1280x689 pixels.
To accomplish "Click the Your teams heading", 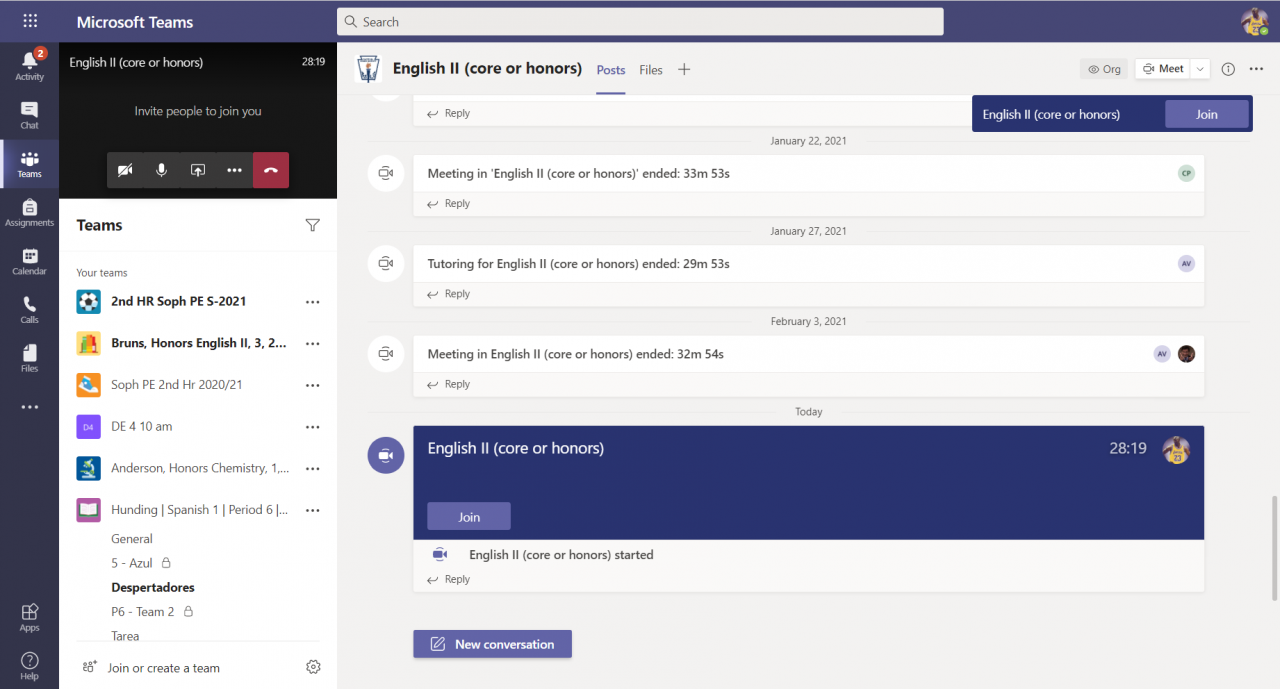I will [x=102, y=273].
